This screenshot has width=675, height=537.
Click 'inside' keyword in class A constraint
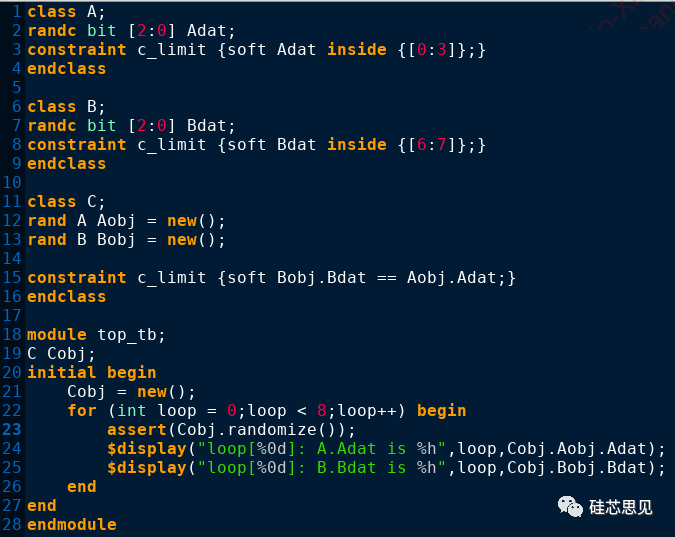click(x=357, y=50)
